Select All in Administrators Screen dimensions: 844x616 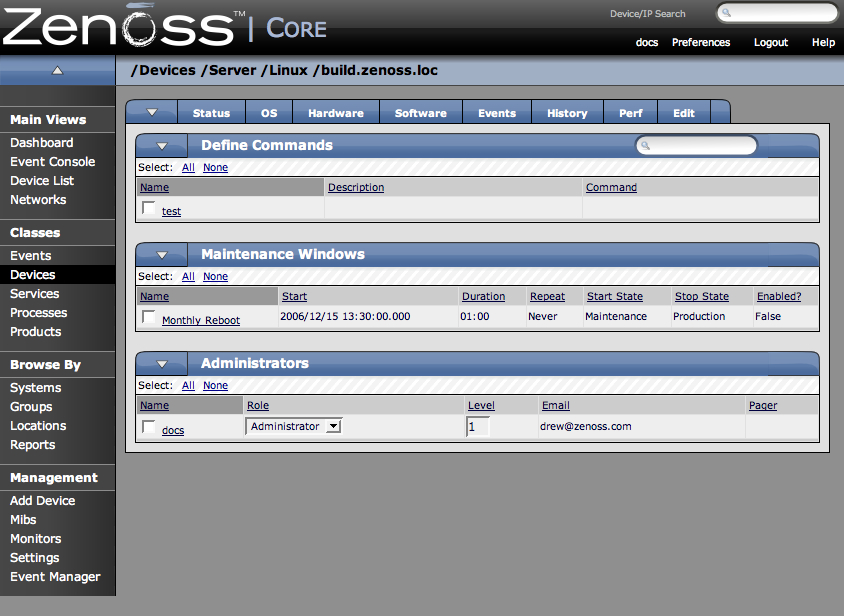pos(188,386)
